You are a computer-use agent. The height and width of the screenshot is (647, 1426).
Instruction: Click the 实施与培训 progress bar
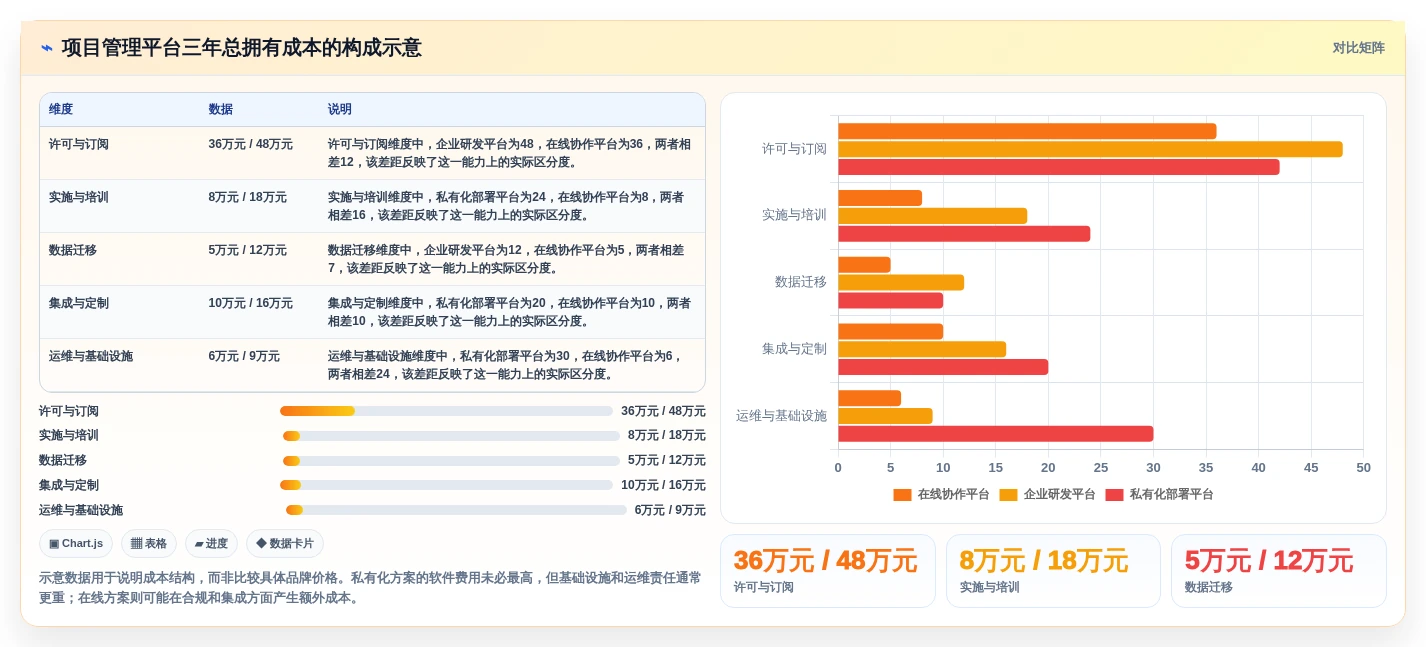click(451, 436)
